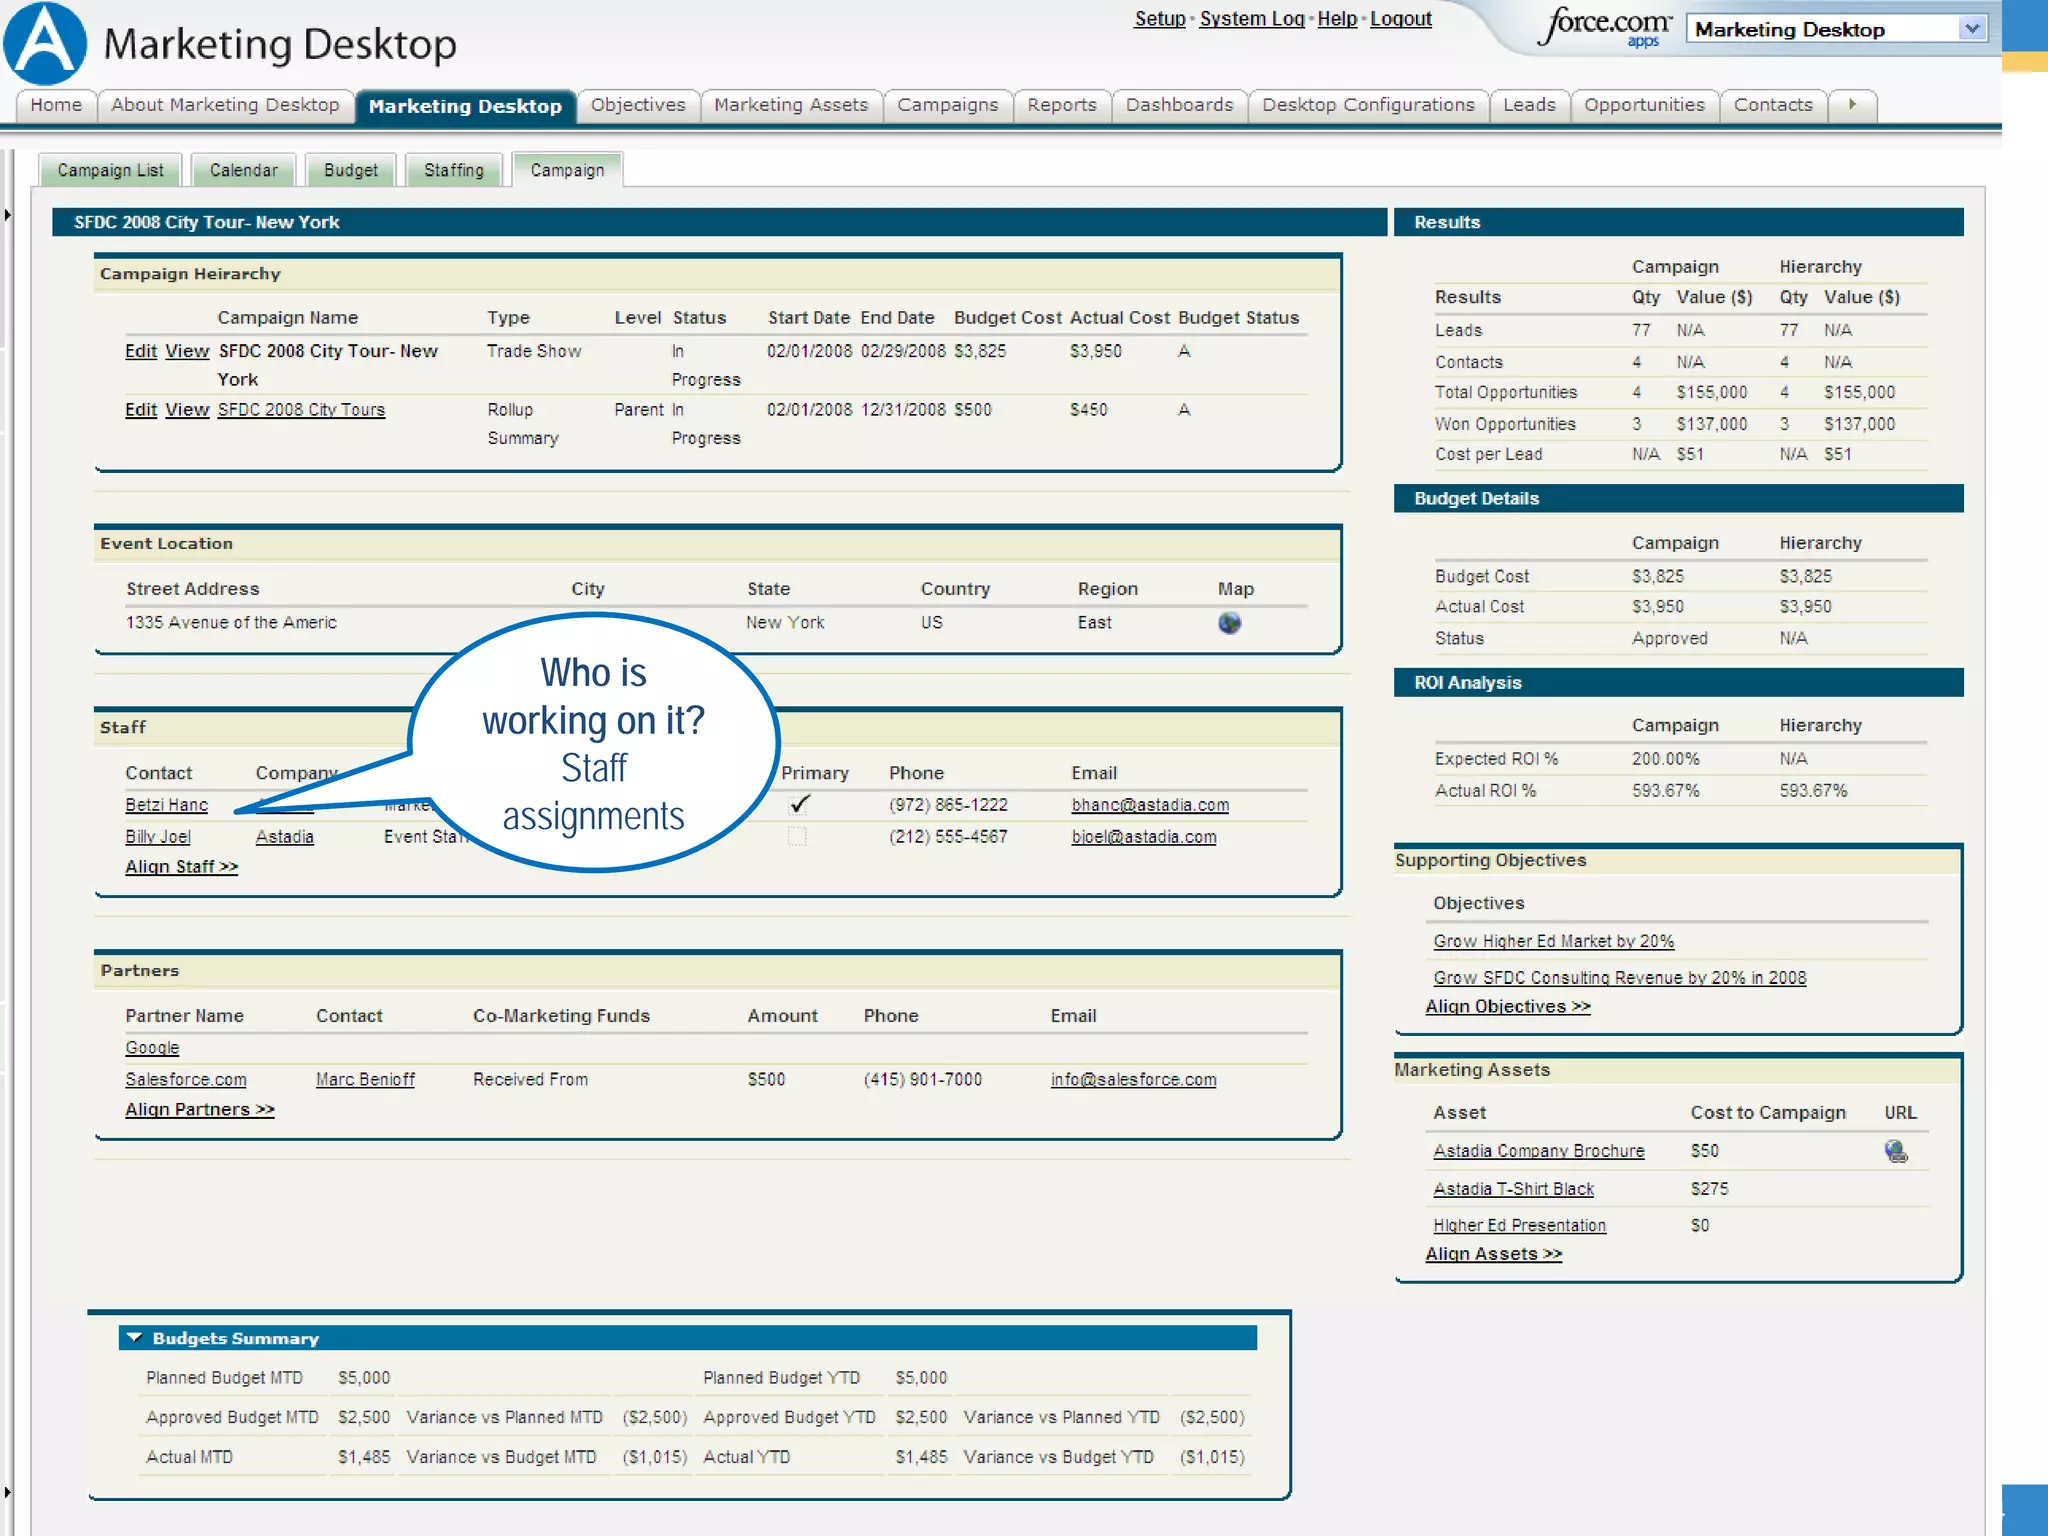Click the more tabs arrow icon
2048x1536 pixels.
click(1852, 105)
